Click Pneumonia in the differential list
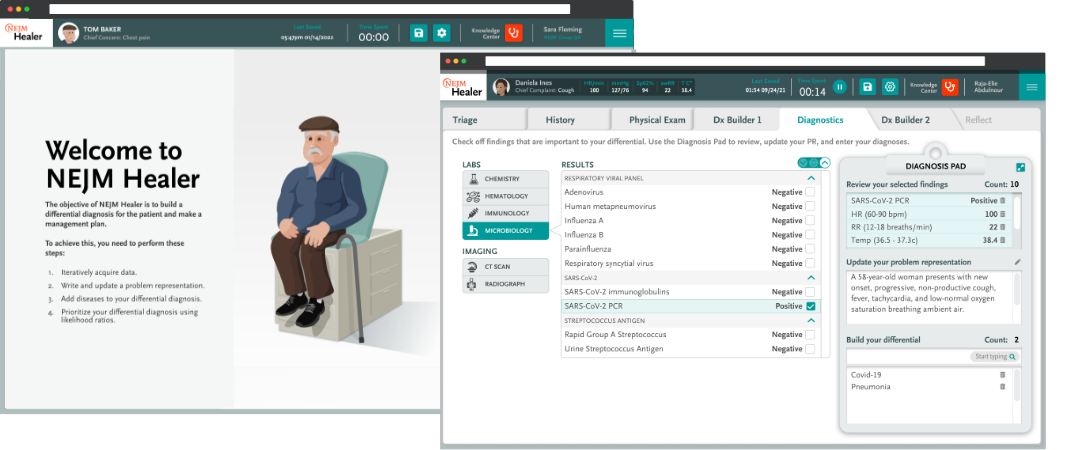Viewport: 1066px width, 450px height. pyautogui.click(x=871, y=387)
